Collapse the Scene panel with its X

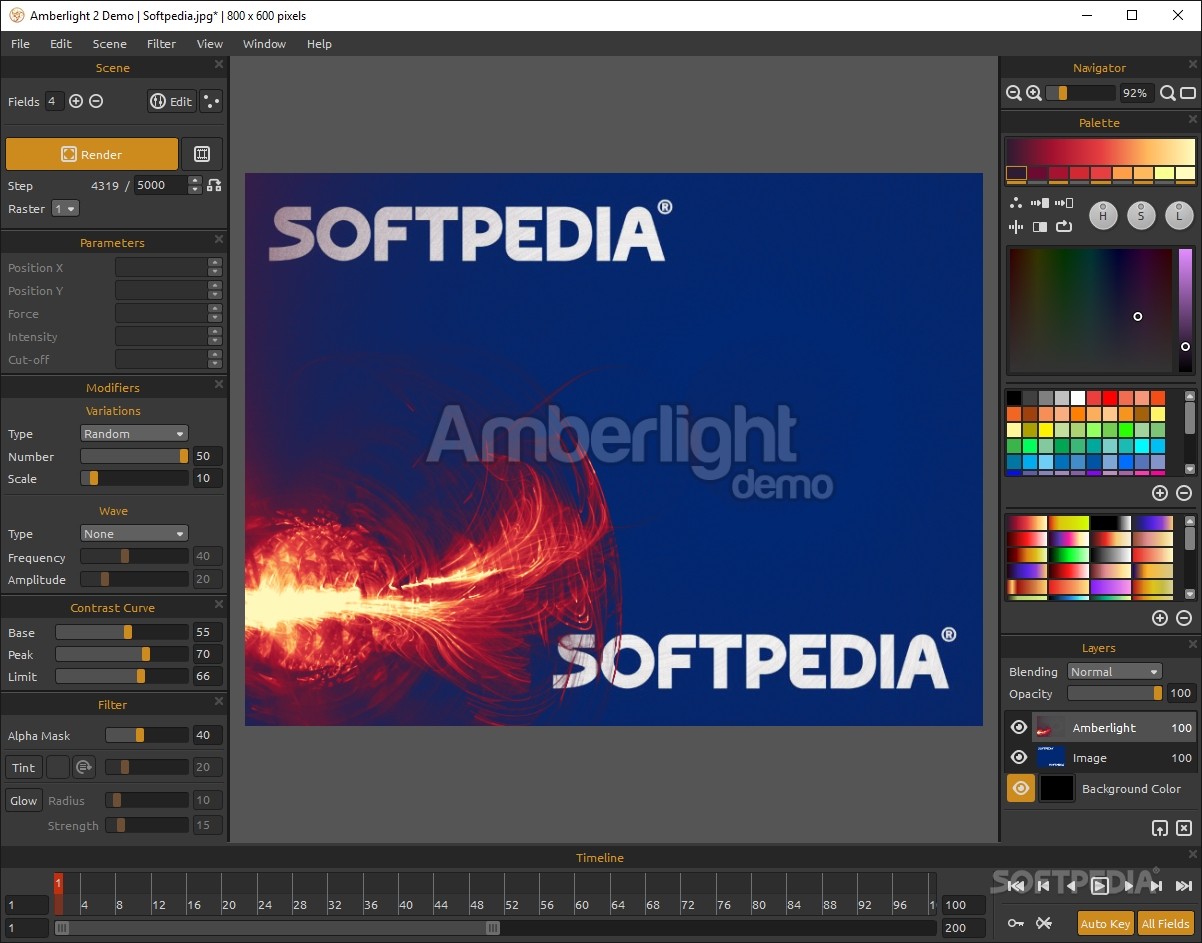pos(219,65)
